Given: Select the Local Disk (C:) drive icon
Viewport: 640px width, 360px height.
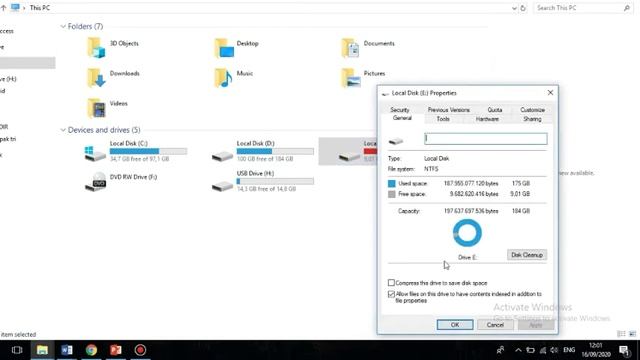Looking at the screenshot, I should click(95, 153).
